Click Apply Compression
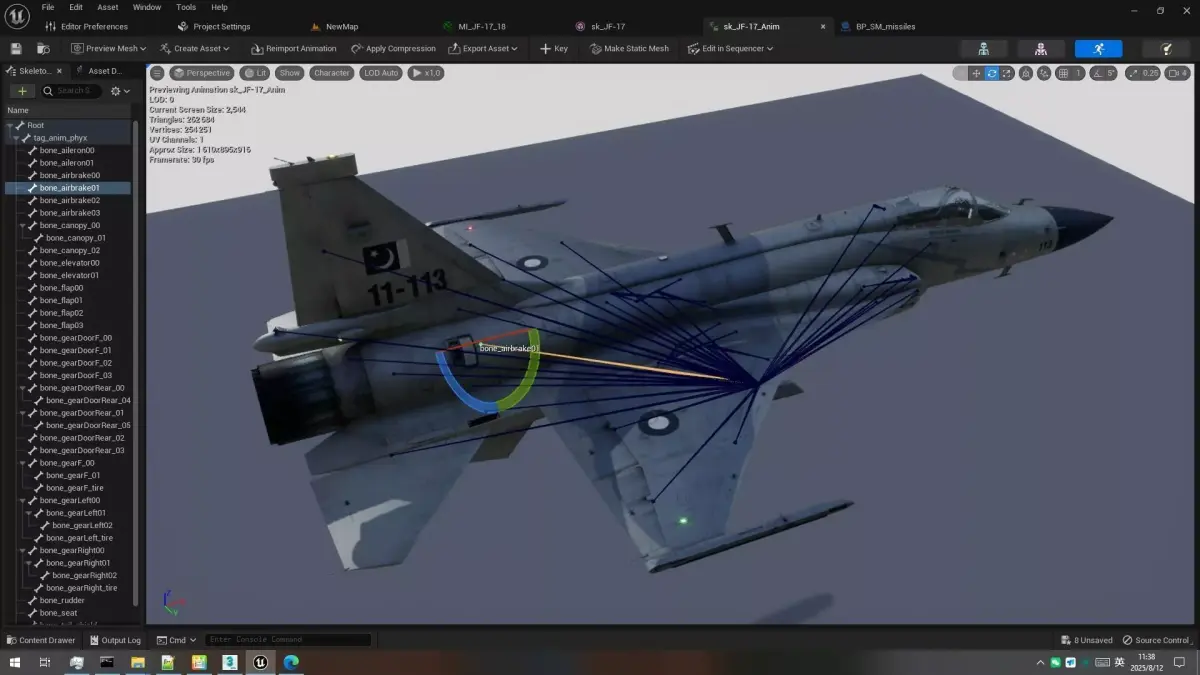This screenshot has width=1200, height=675. click(x=393, y=48)
